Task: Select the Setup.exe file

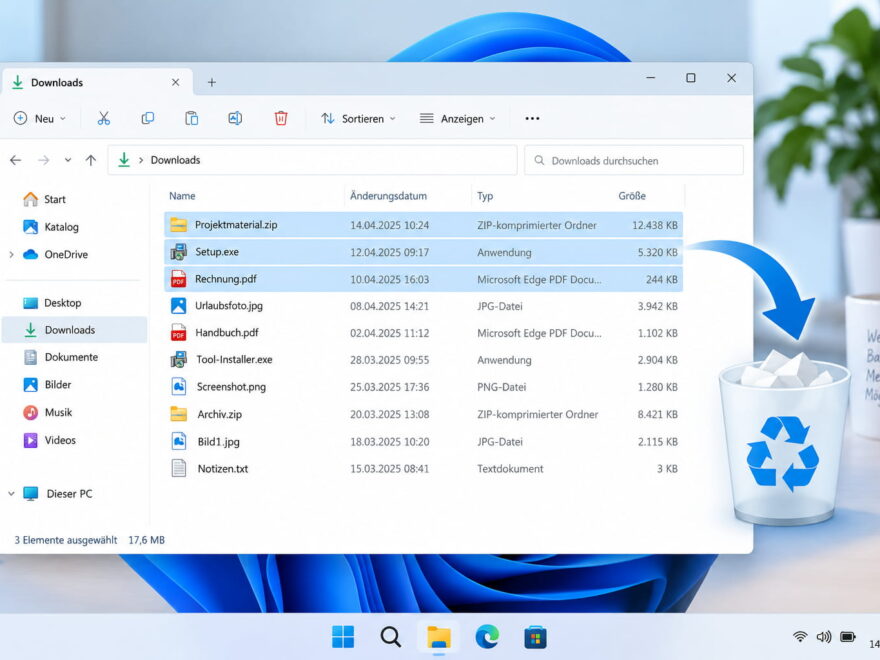Action: (423, 252)
